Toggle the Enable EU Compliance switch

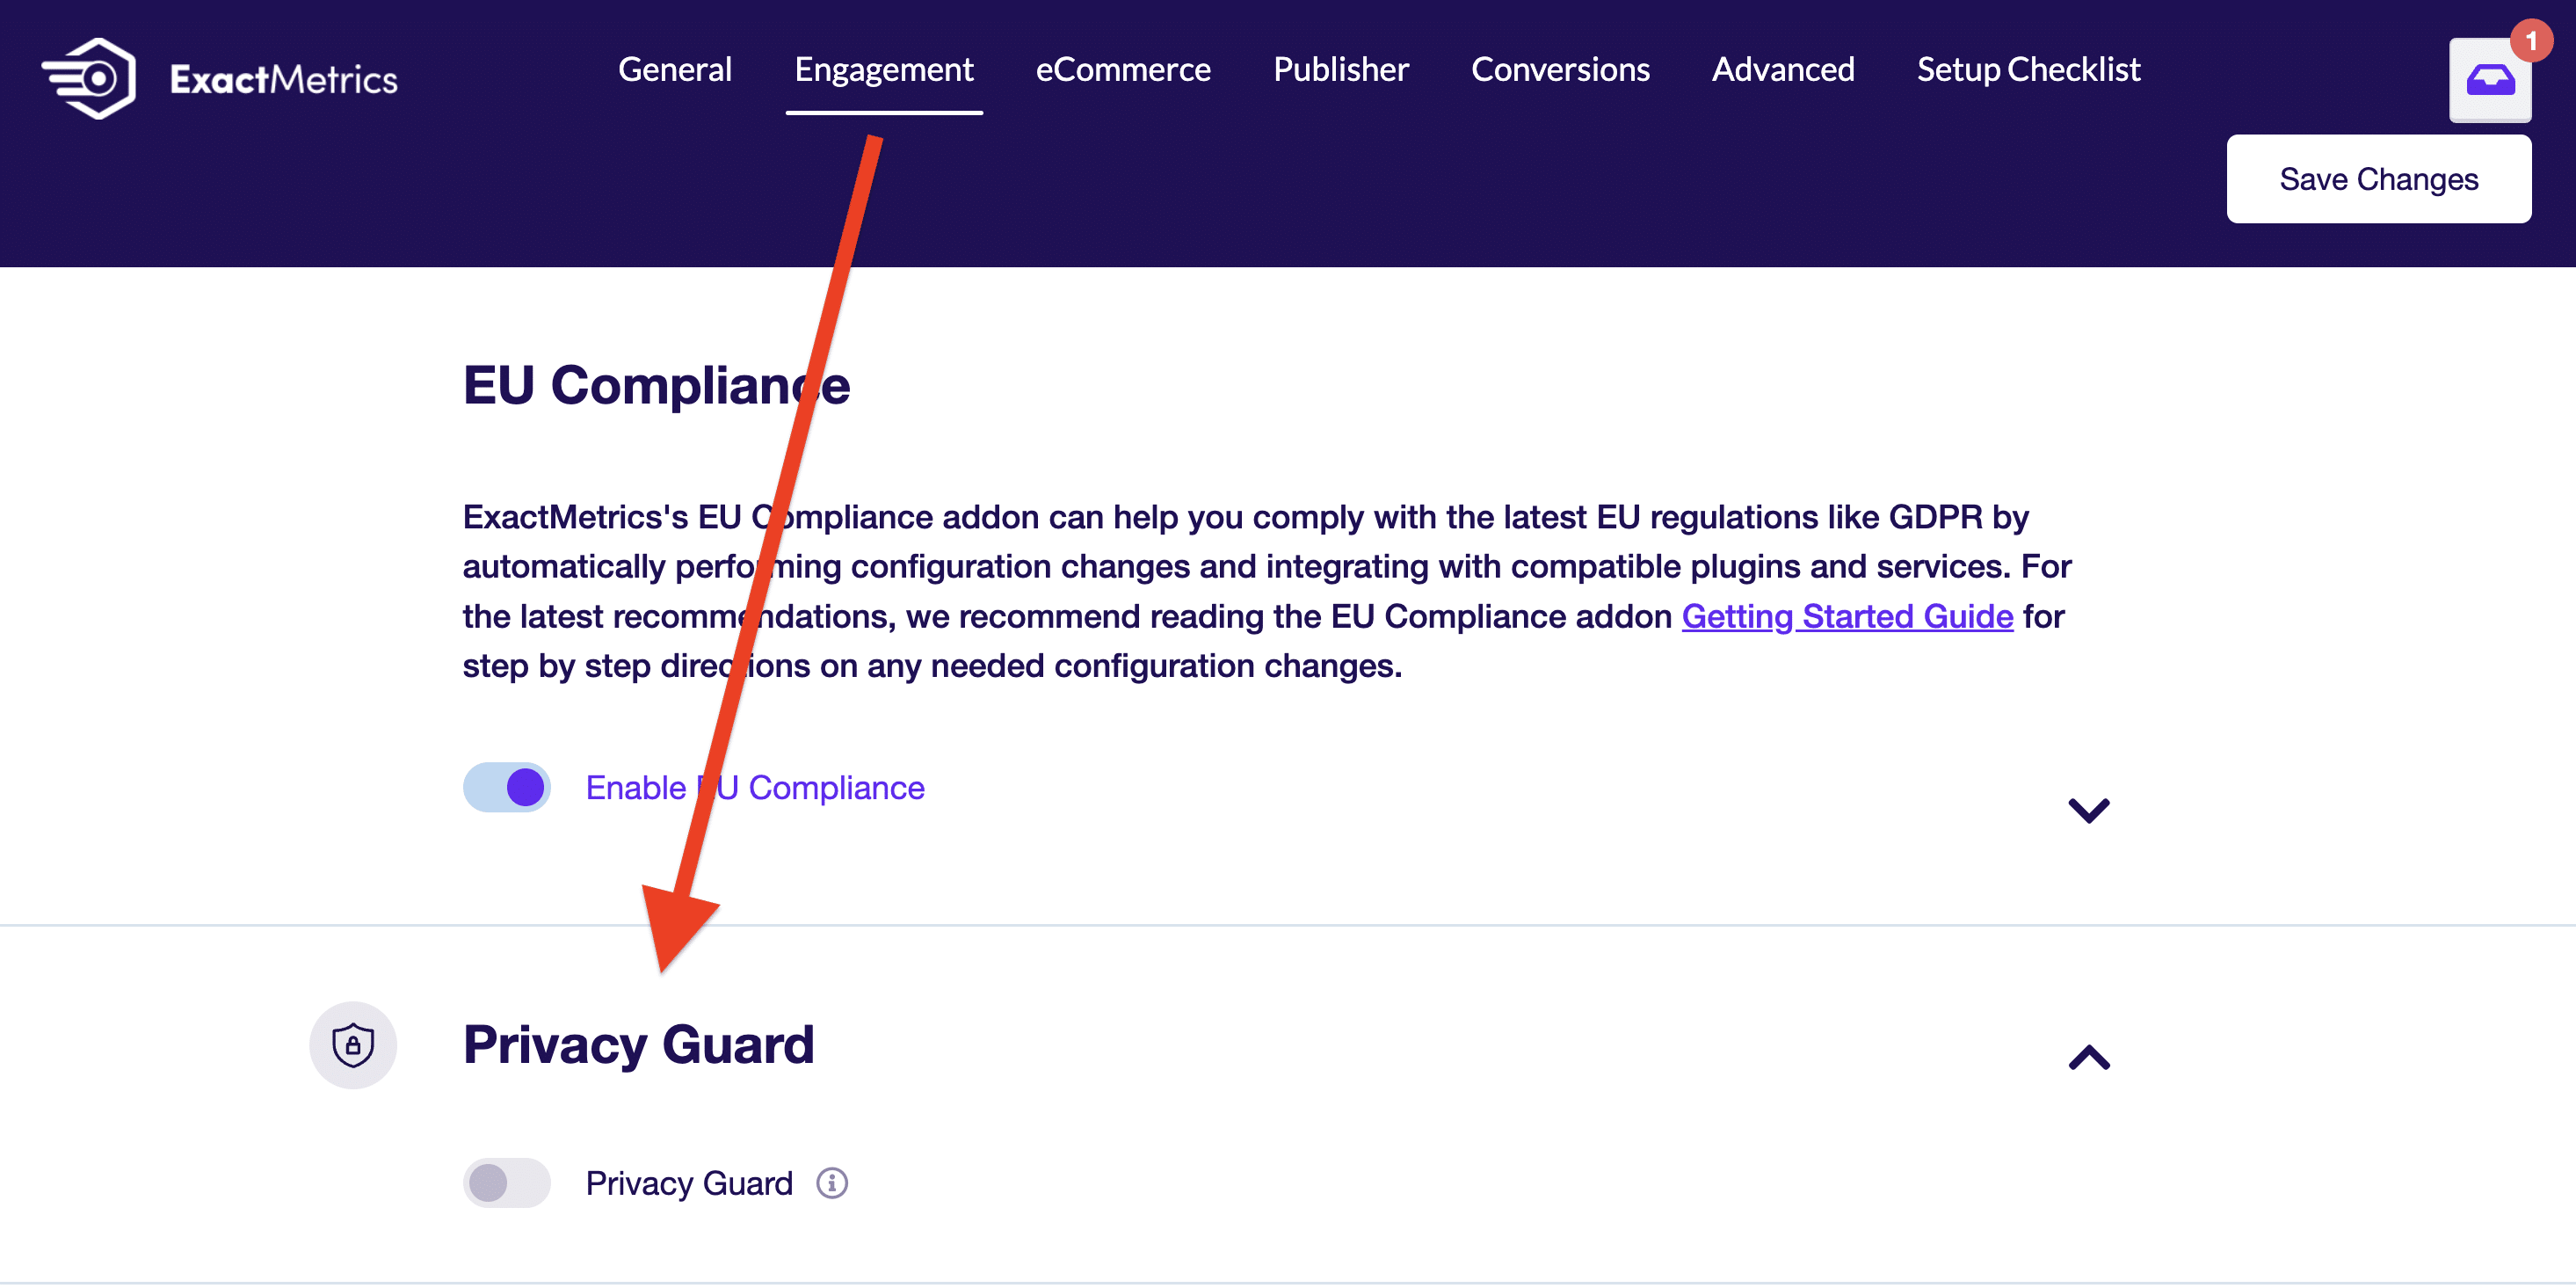click(506, 787)
